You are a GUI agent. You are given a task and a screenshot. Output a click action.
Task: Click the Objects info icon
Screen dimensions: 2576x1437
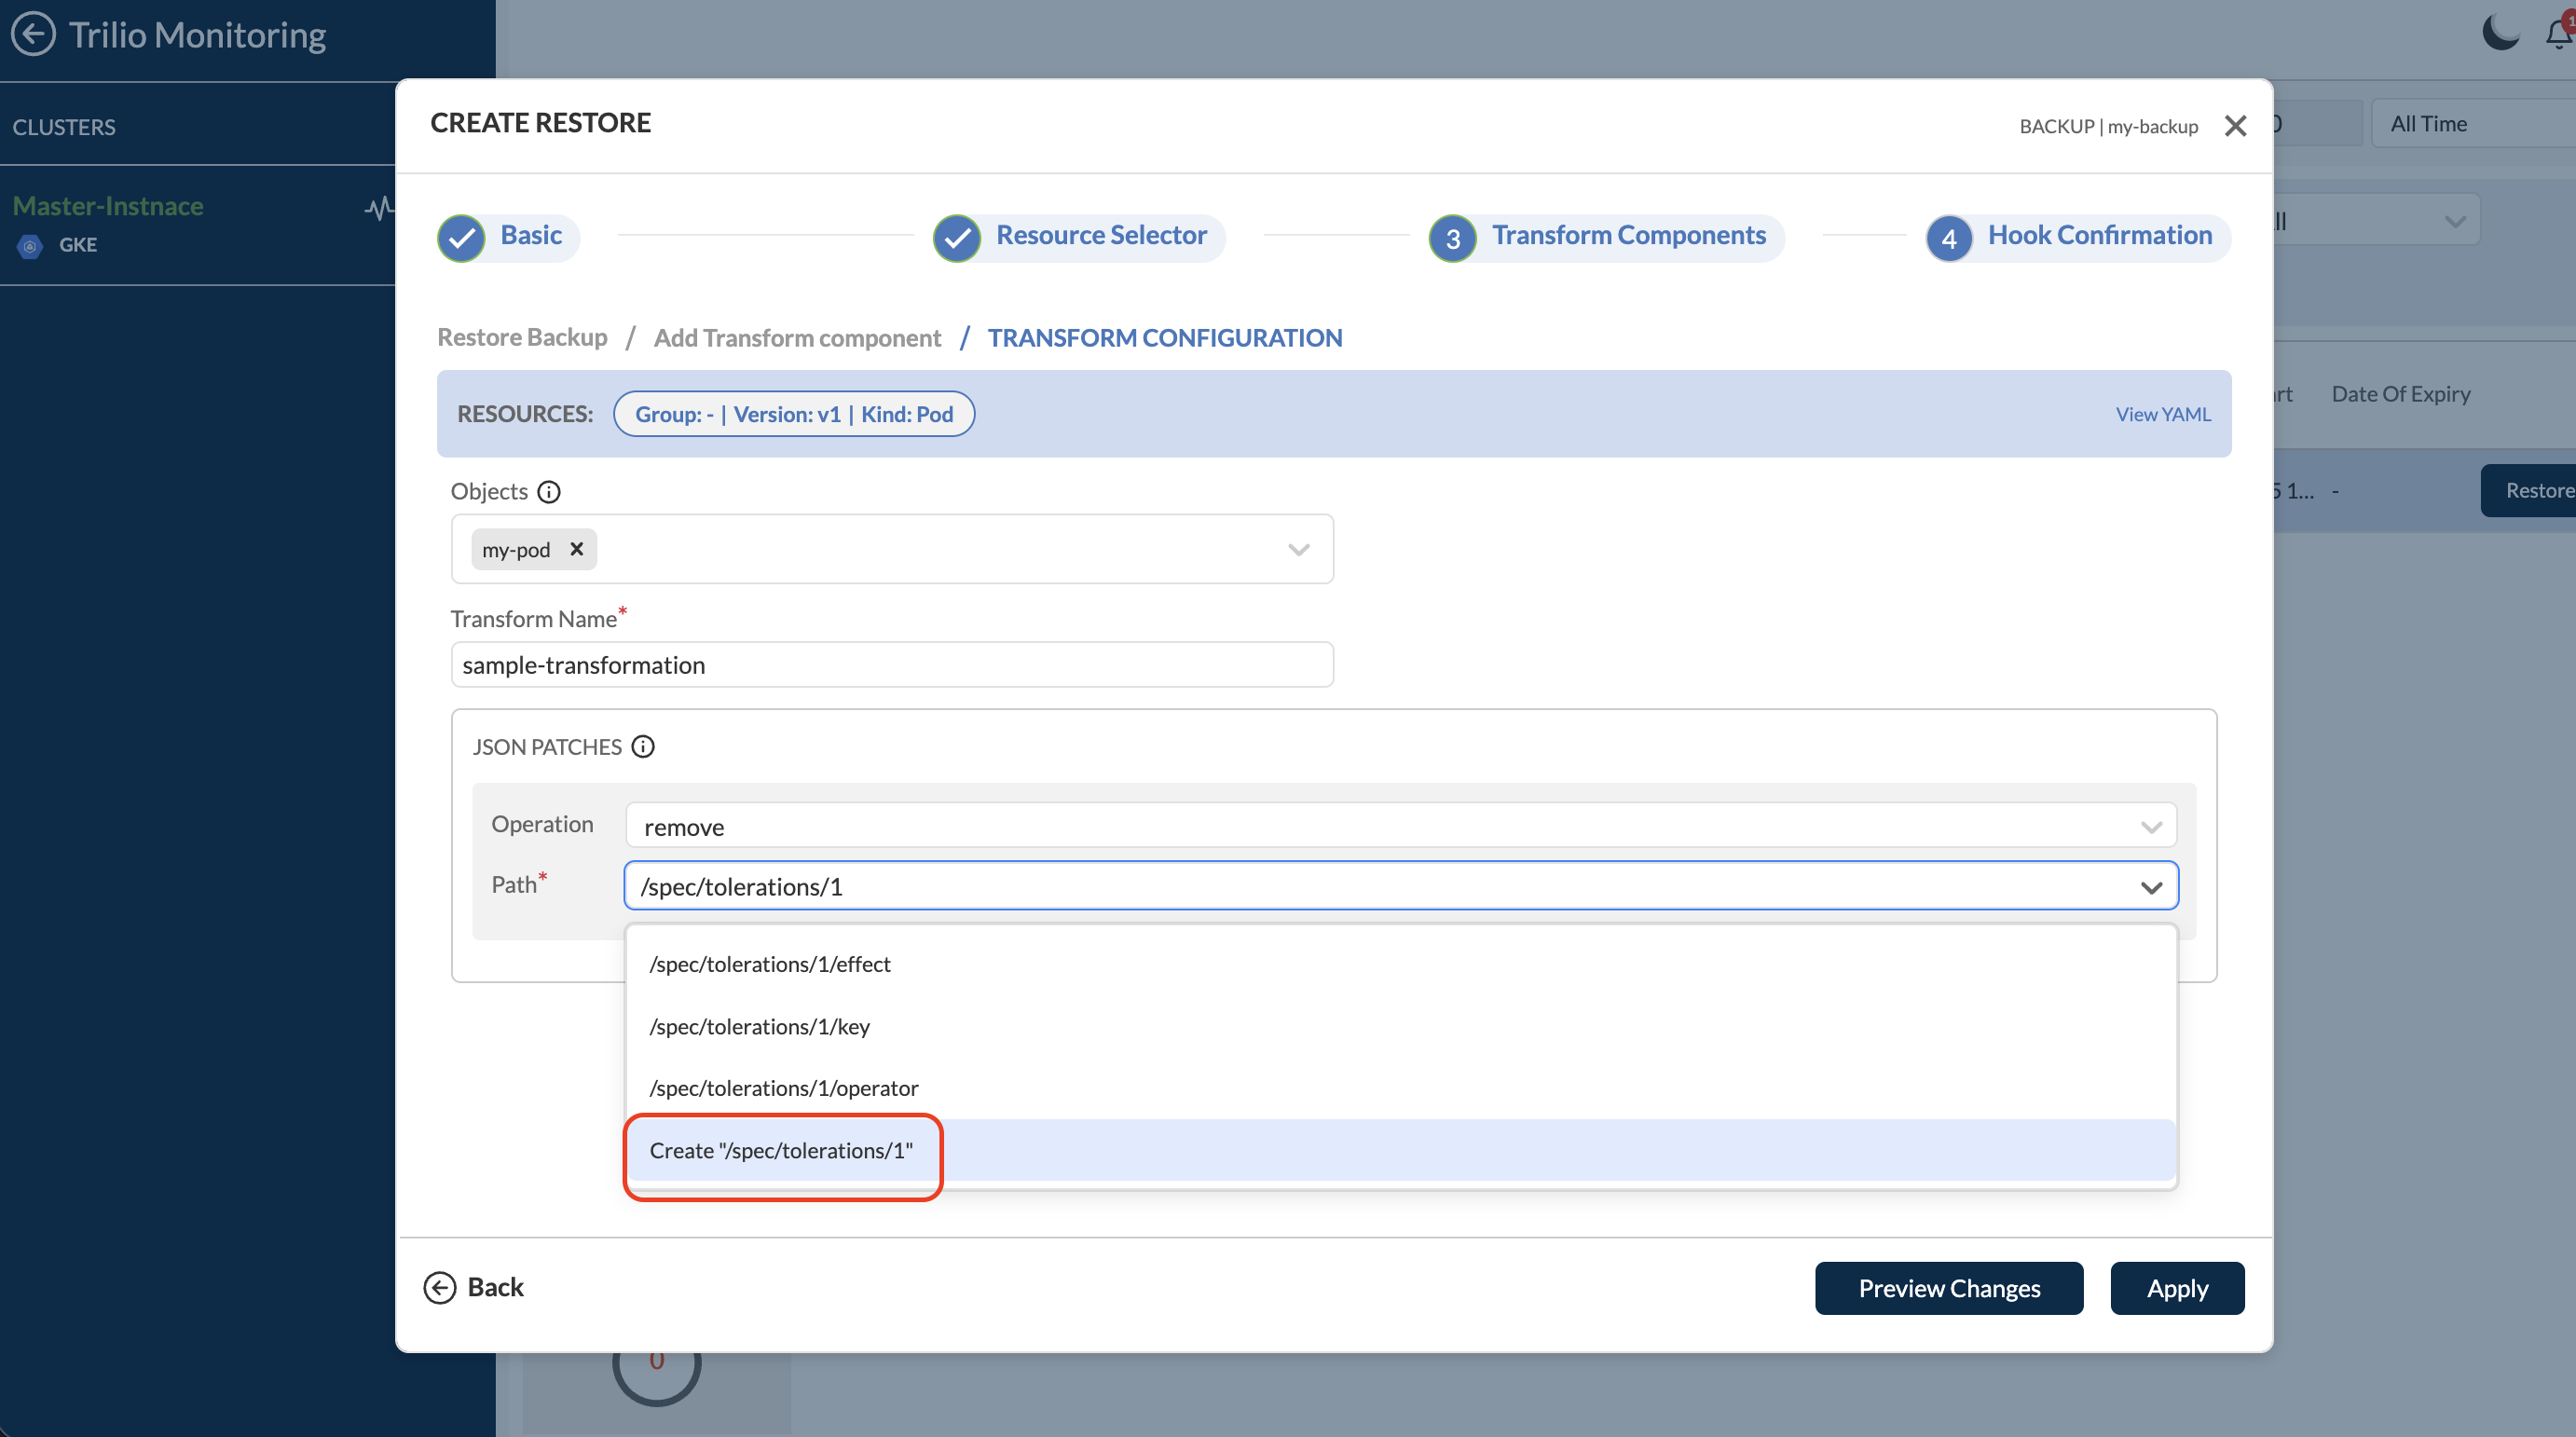pos(549,492)
